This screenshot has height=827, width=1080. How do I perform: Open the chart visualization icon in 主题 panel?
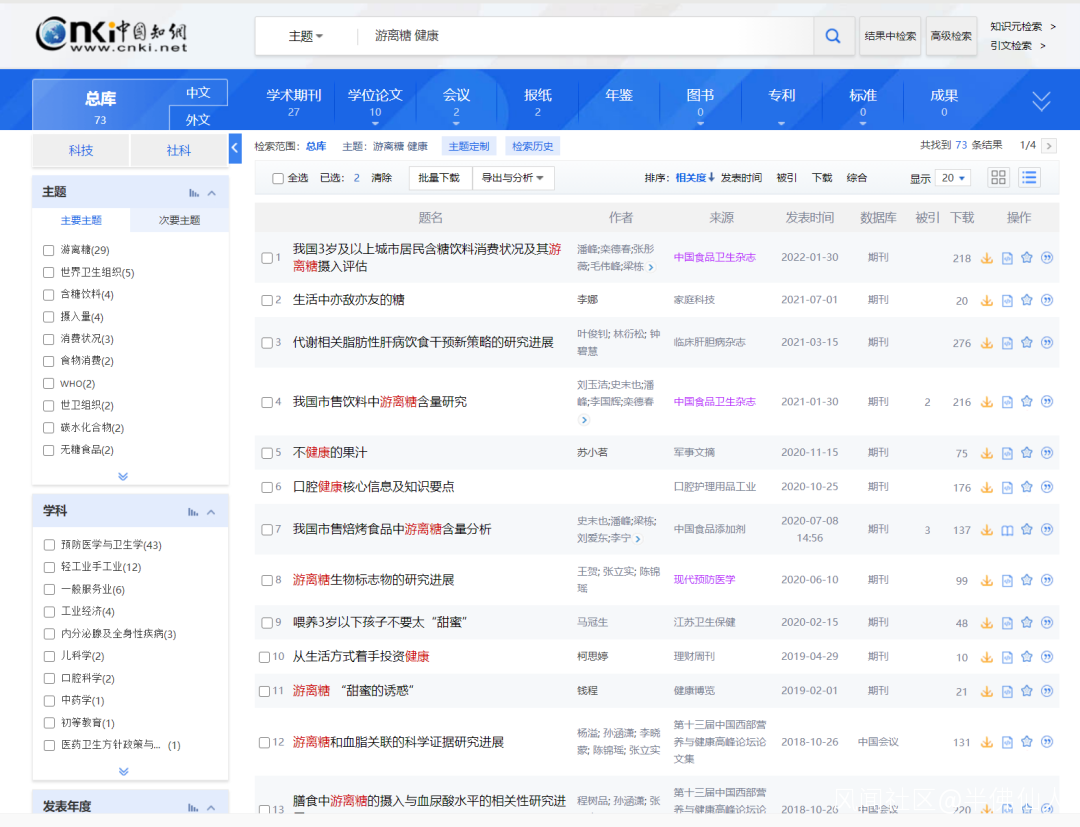[x=194, y=192]
